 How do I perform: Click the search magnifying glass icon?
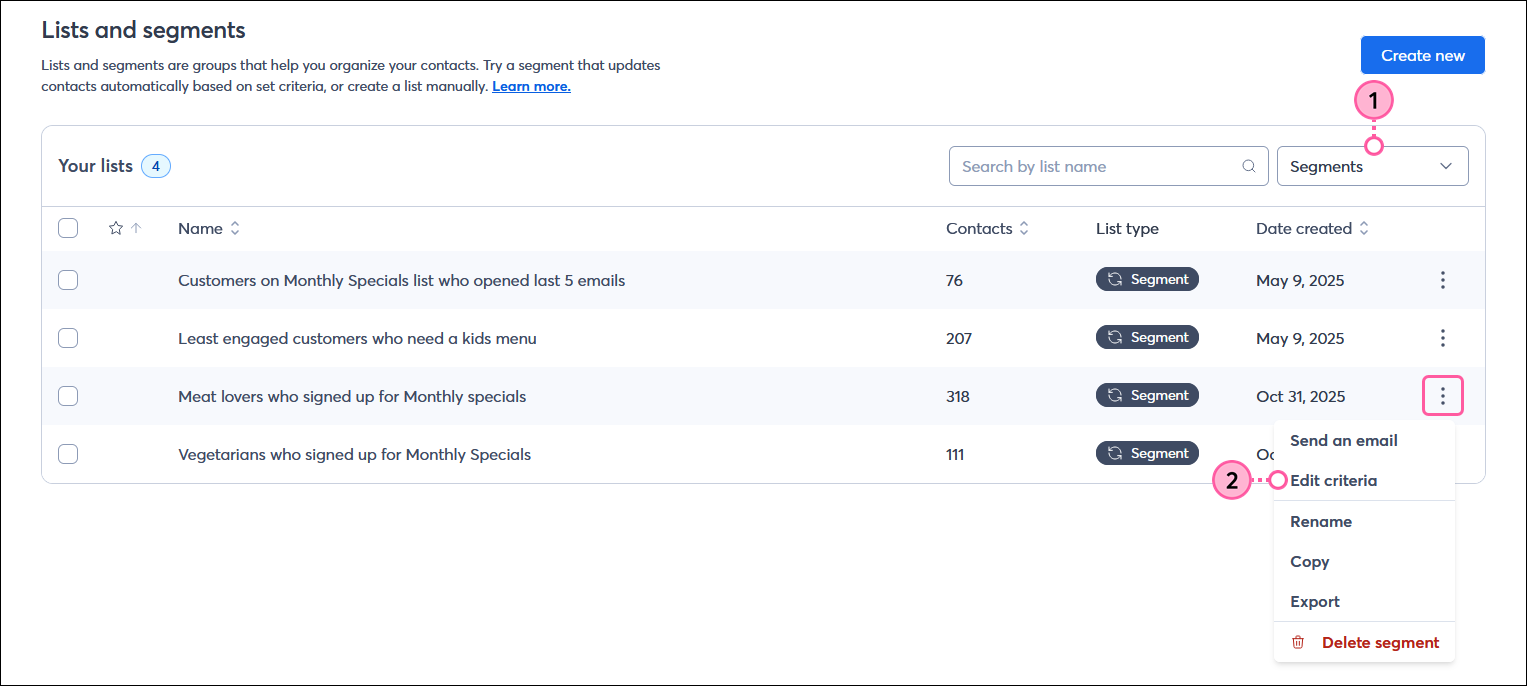click(x=1248, y=165)
